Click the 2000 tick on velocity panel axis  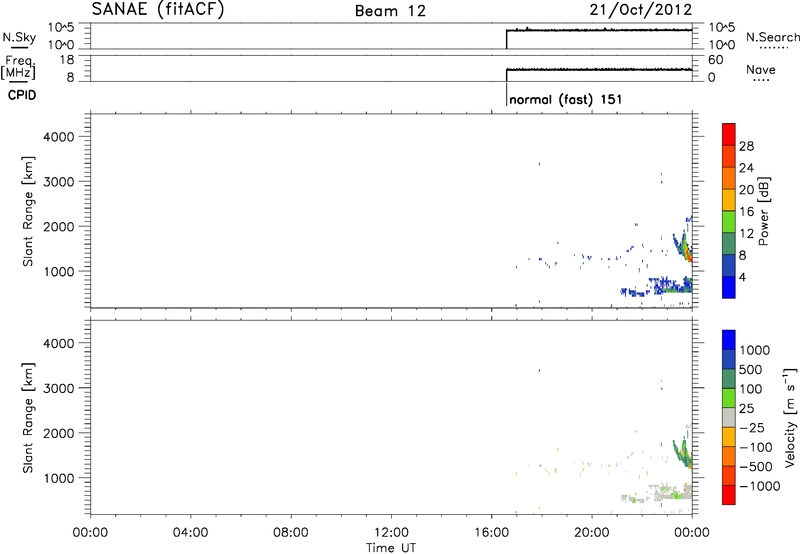tap(58, 433)
